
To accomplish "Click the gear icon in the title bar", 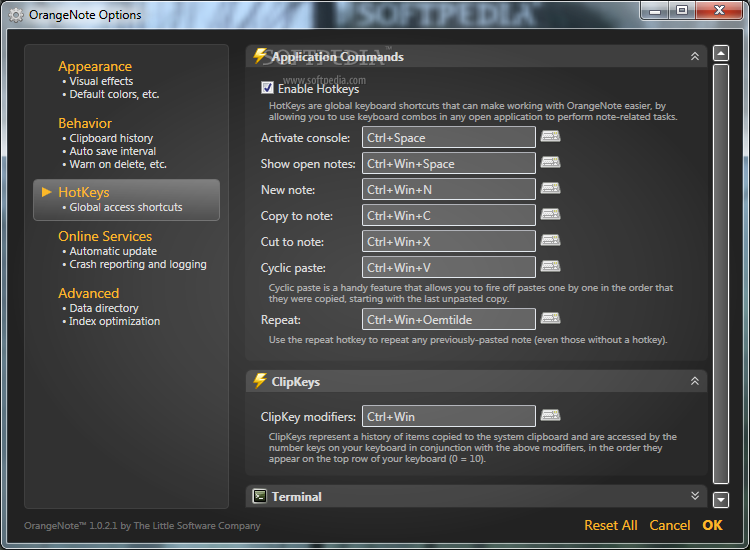I will click(x=16, y=15).
